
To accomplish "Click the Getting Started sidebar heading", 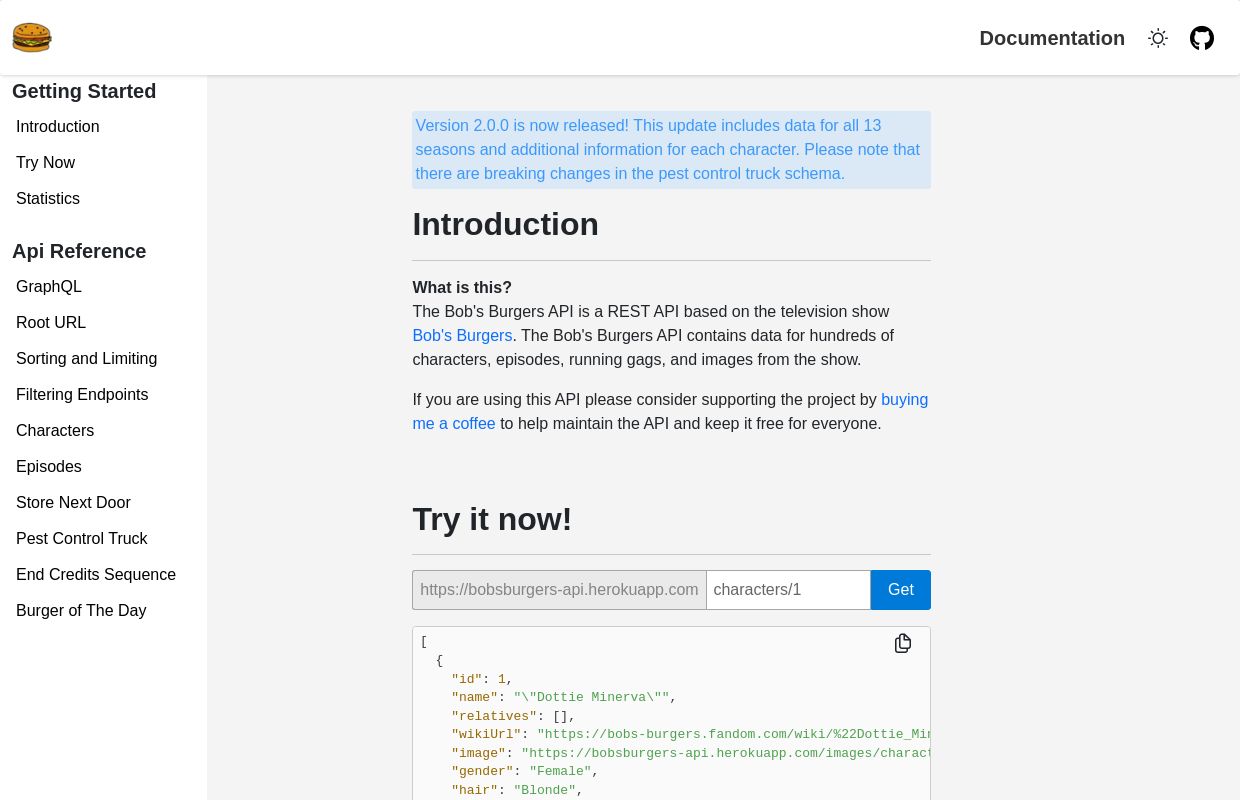I will [84, 91].
